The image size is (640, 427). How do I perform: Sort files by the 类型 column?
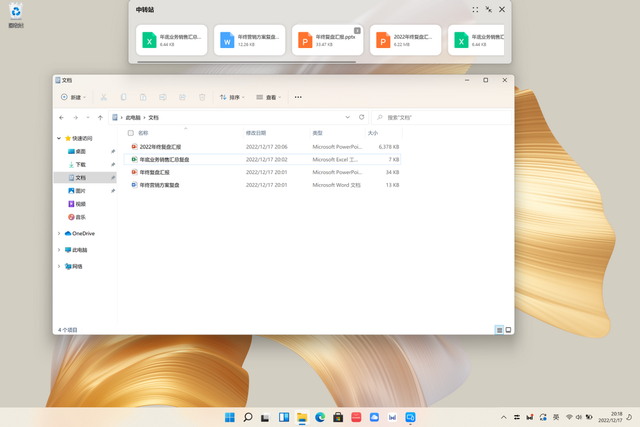[338, 133]
